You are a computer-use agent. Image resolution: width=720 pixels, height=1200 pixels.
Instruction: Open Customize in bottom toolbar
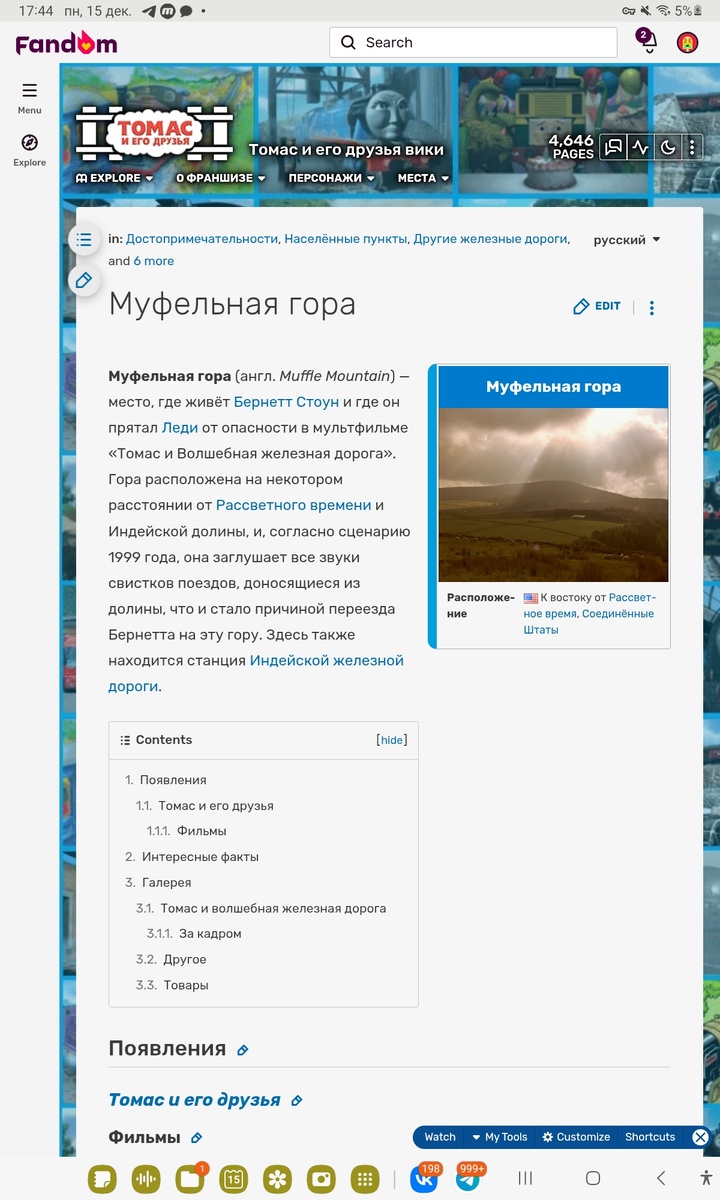click(x=576, y=1137)
